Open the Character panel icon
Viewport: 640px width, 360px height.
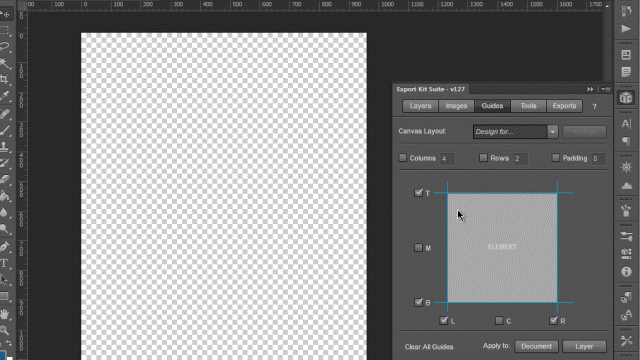626,124
